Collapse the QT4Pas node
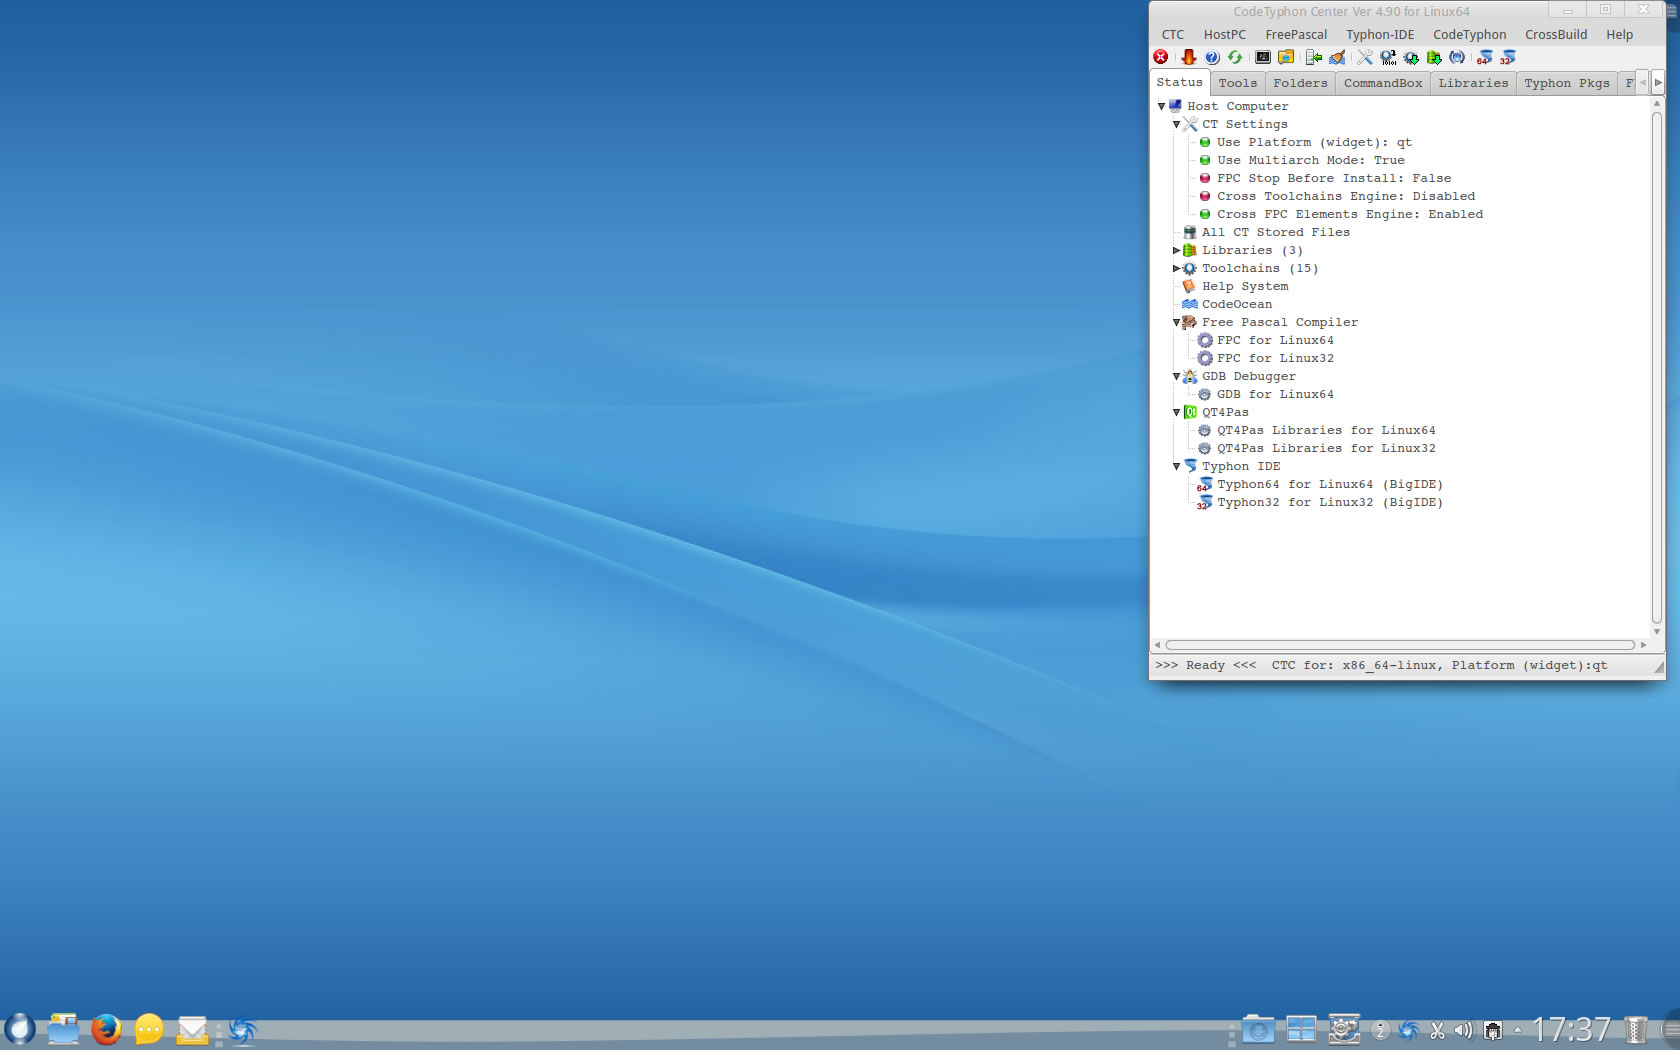 [1176, 412]
